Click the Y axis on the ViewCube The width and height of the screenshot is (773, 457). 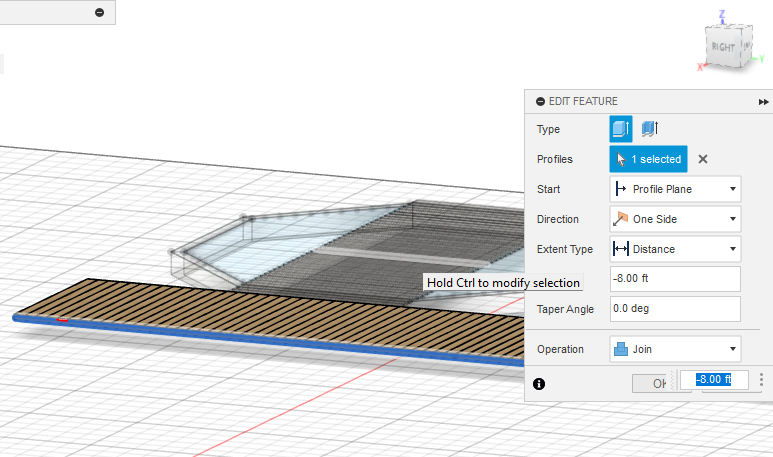coord(762,59)
